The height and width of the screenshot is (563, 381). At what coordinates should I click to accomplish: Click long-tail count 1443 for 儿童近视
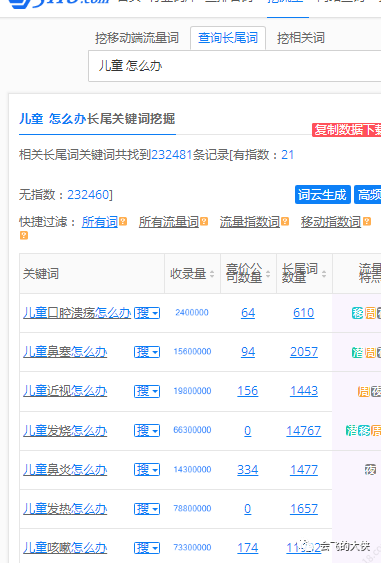coord(304,391)
